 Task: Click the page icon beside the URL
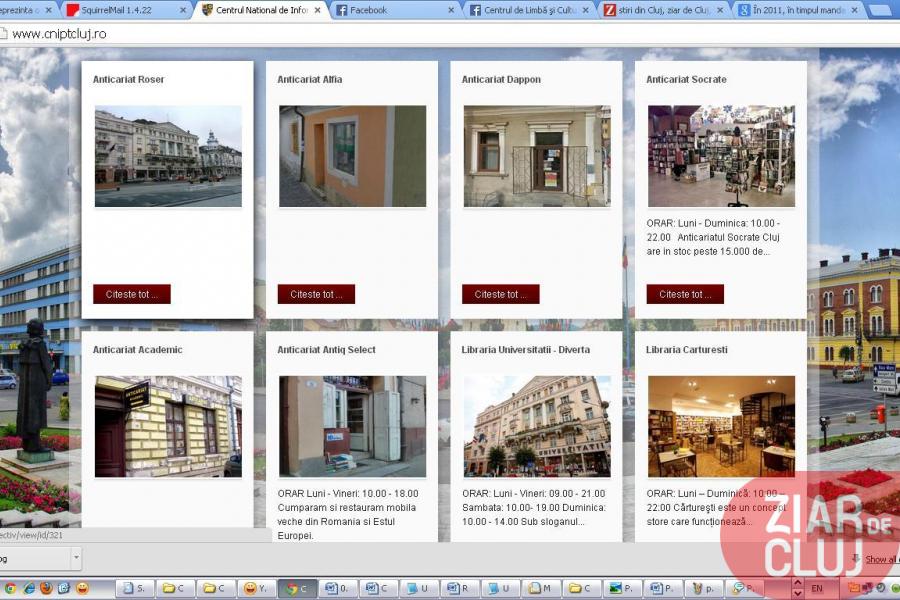pyautogui.click(x=3, y=34)
